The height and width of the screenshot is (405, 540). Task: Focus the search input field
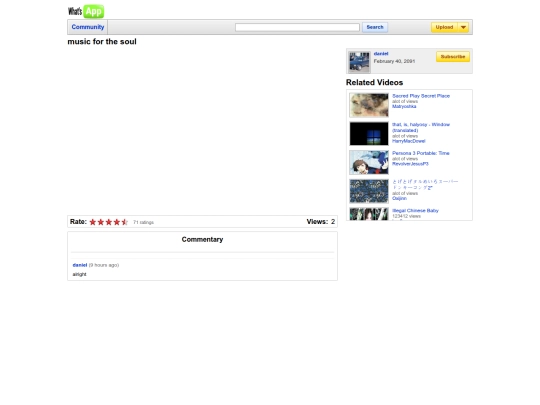297,27
